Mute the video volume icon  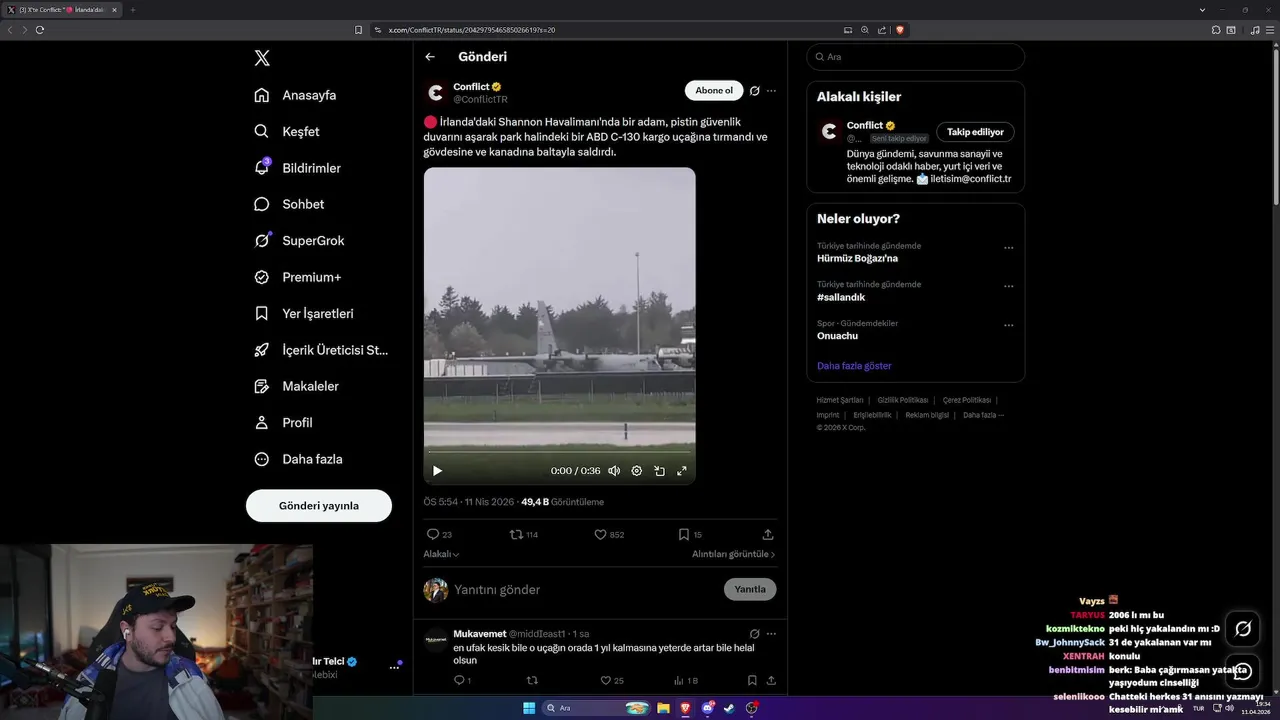(x=614, y=471)
